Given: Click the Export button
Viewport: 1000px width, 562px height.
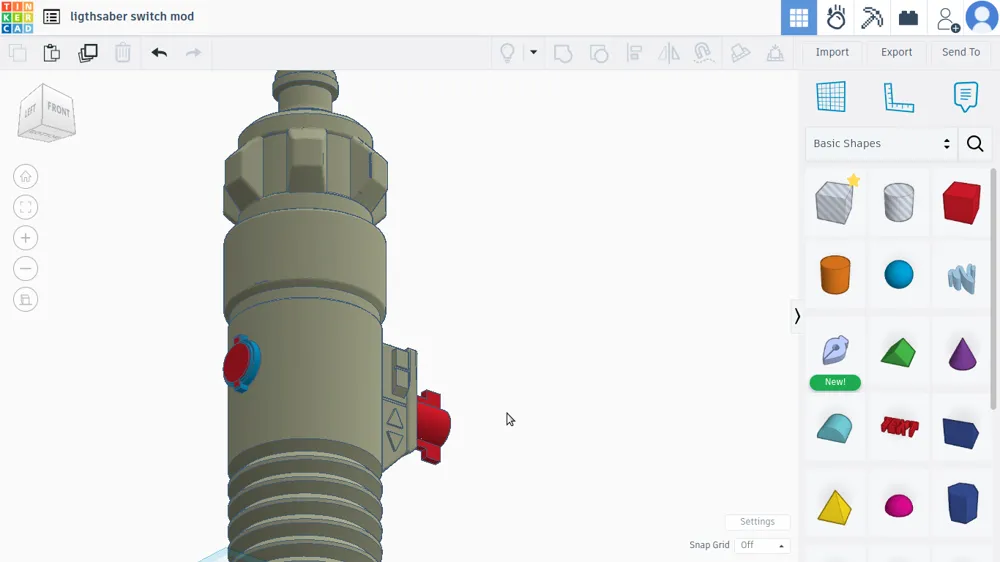Looking at the screenshot, I should [x=896, y=52].
